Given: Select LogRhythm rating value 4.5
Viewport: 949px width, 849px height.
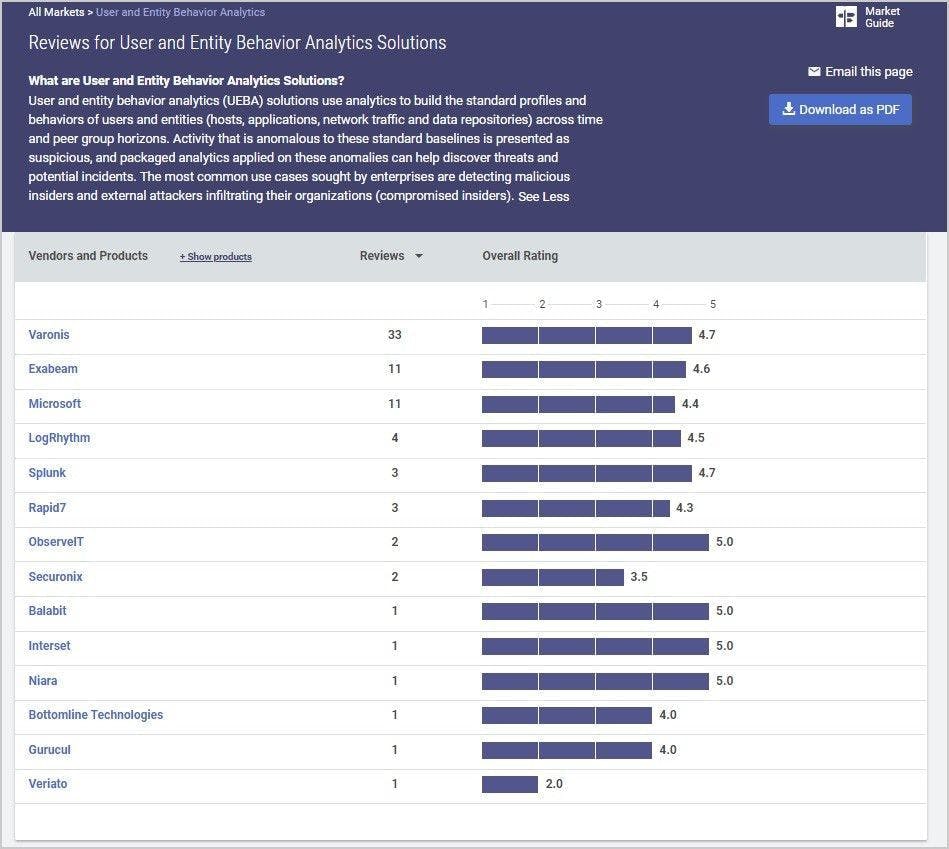Looking at the screenshot, I should (x=696, y=438).
